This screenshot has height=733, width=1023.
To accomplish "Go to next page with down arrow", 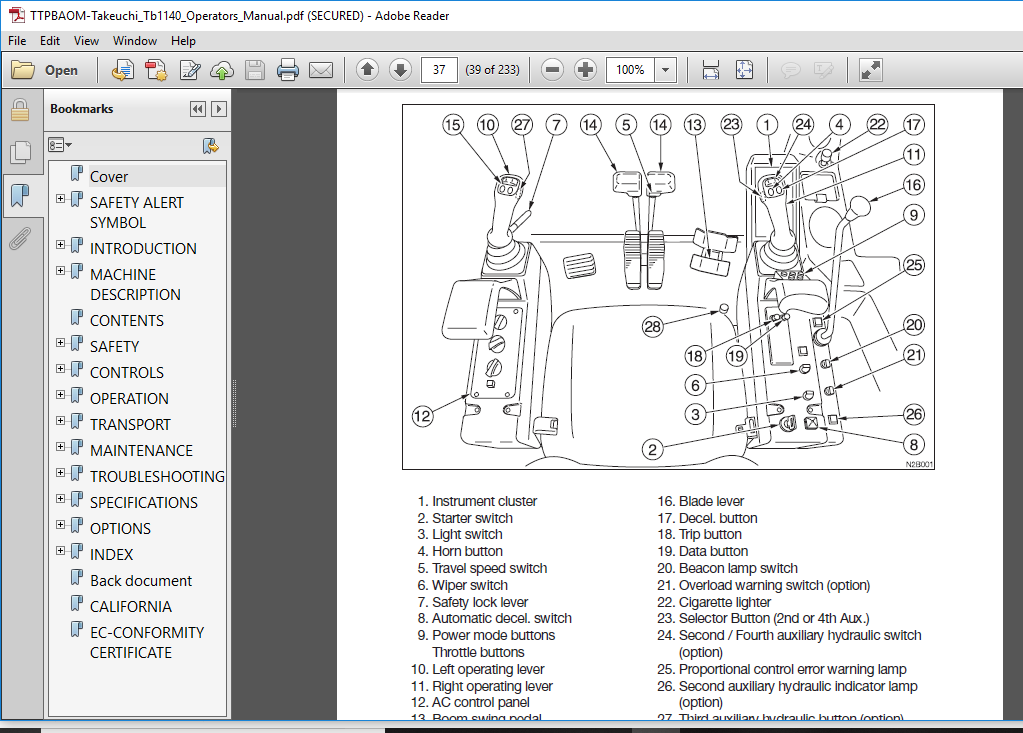I will [400, 70].
